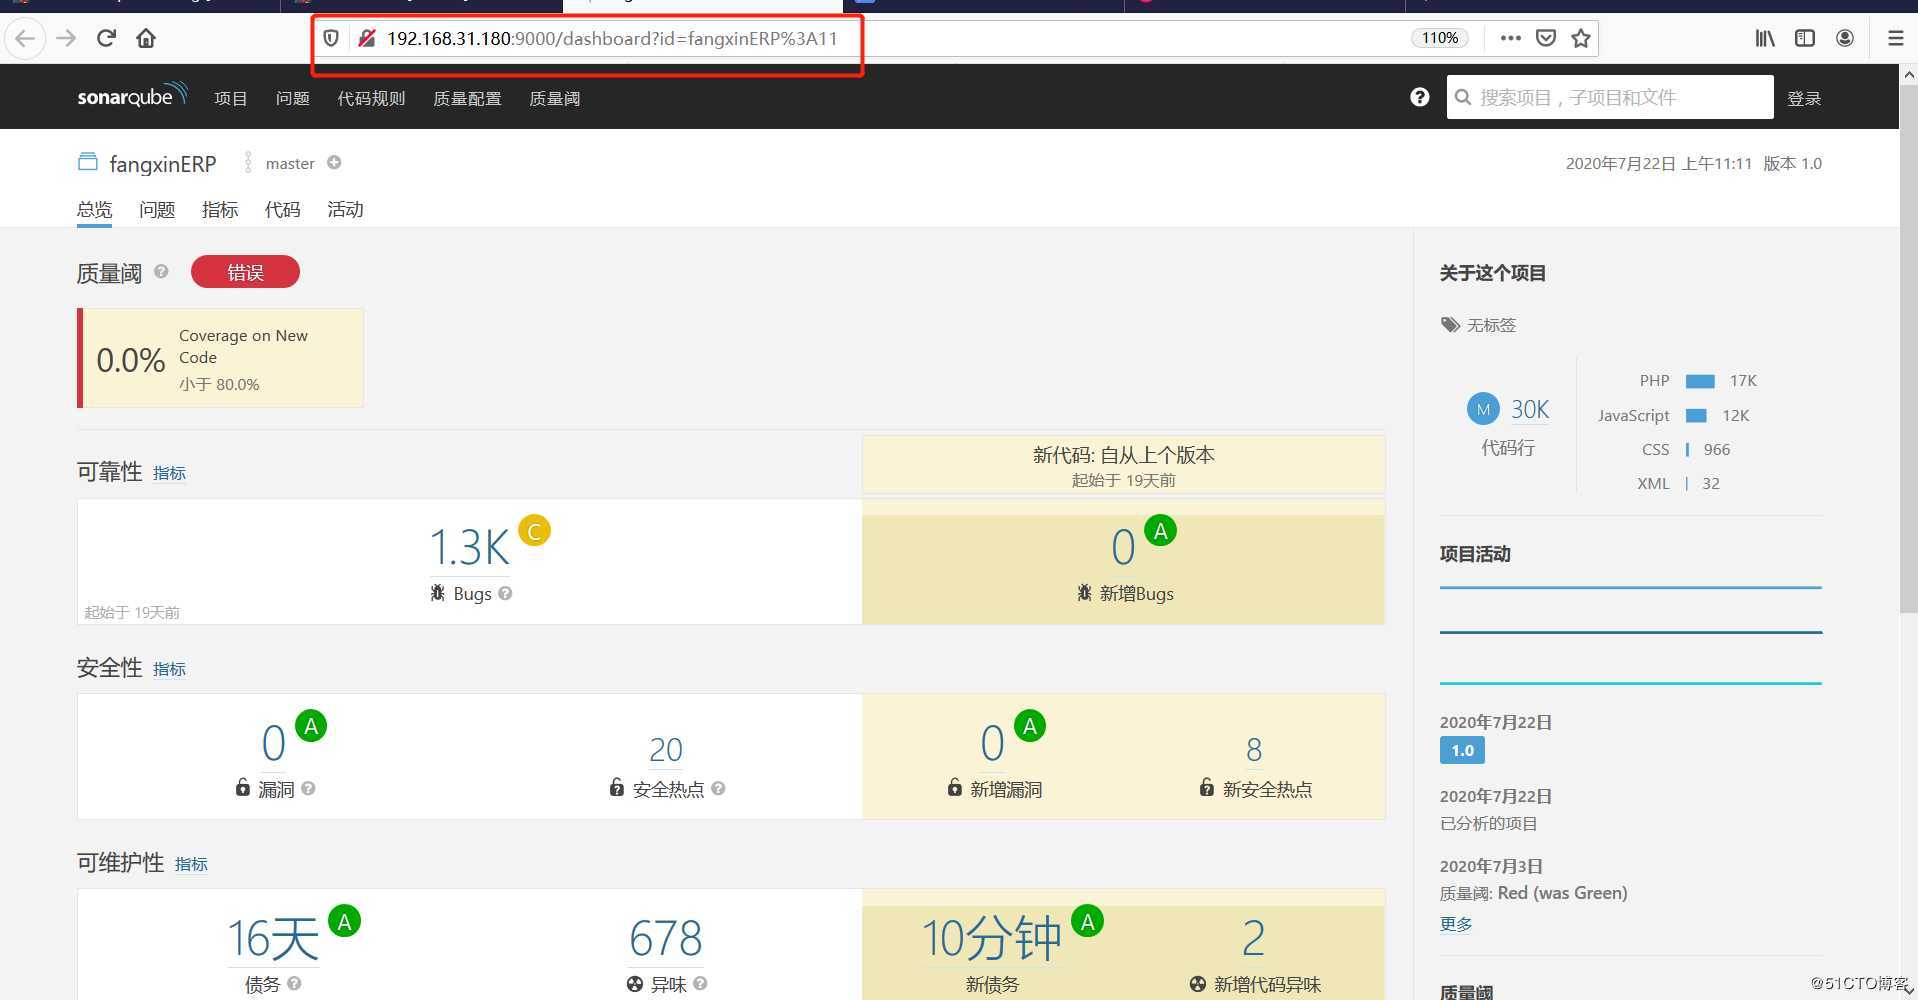Click the add branch plus icon next to master
The width and height of the screenshot is (1918, 1000).
click(x=334, y=162)
